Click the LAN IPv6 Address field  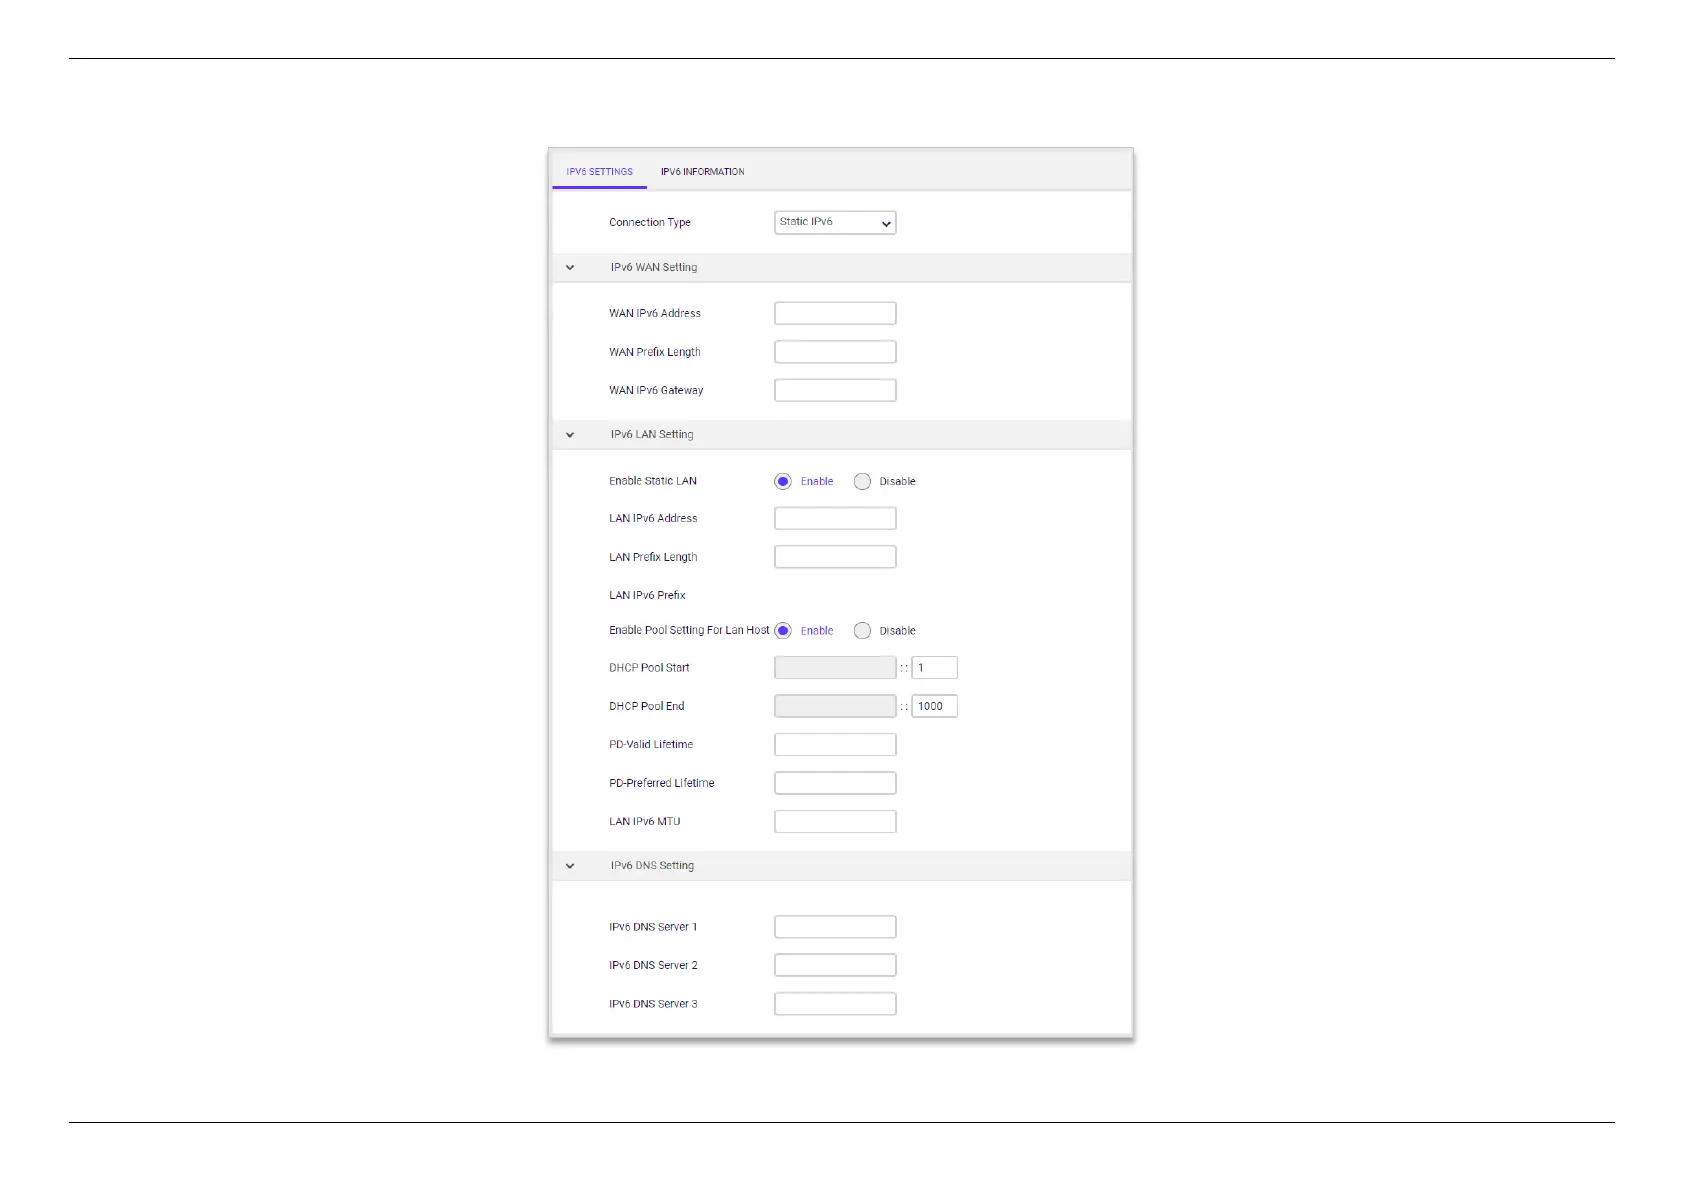tap(835, 518)
